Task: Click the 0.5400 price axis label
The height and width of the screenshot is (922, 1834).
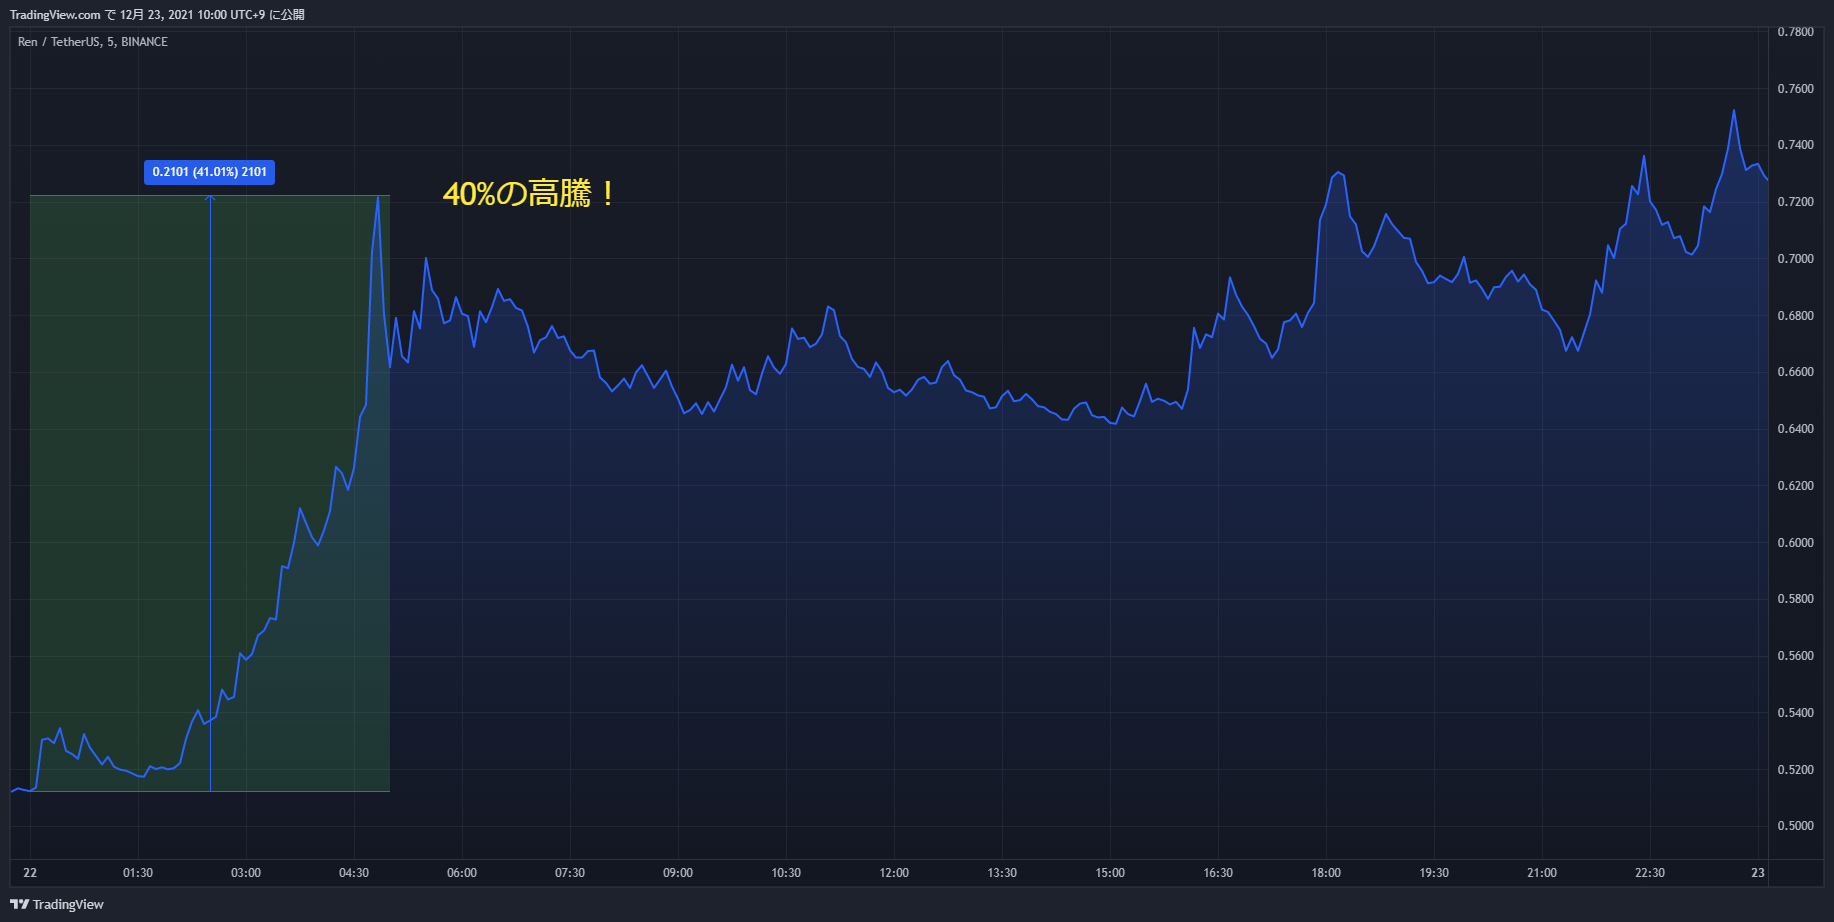Action: [x=1795, y=713]
